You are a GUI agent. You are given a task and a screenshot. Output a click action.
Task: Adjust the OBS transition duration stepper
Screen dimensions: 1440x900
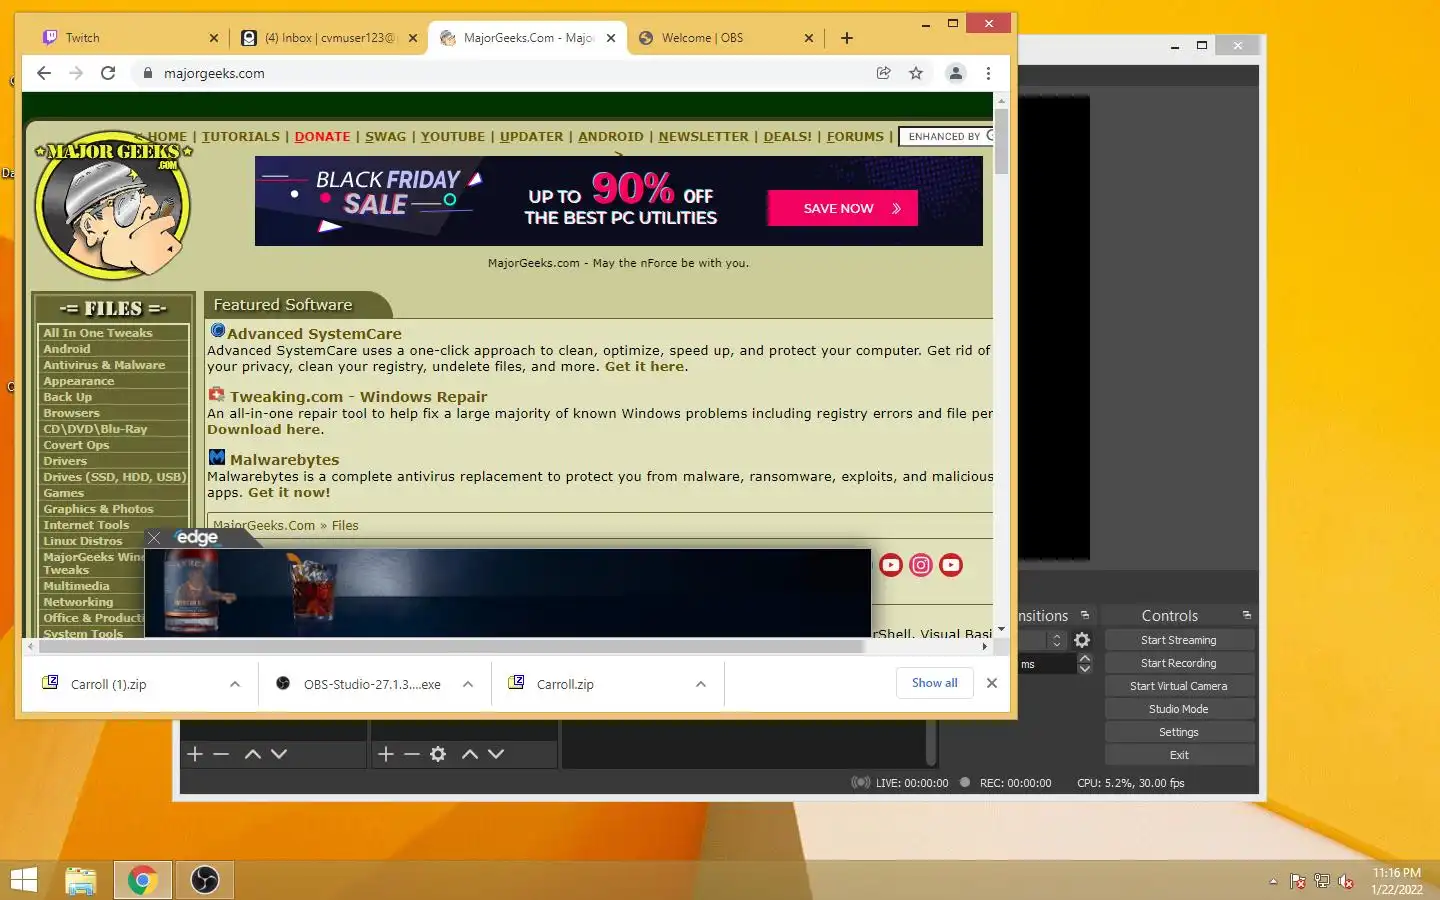(x=1085, y=663)
